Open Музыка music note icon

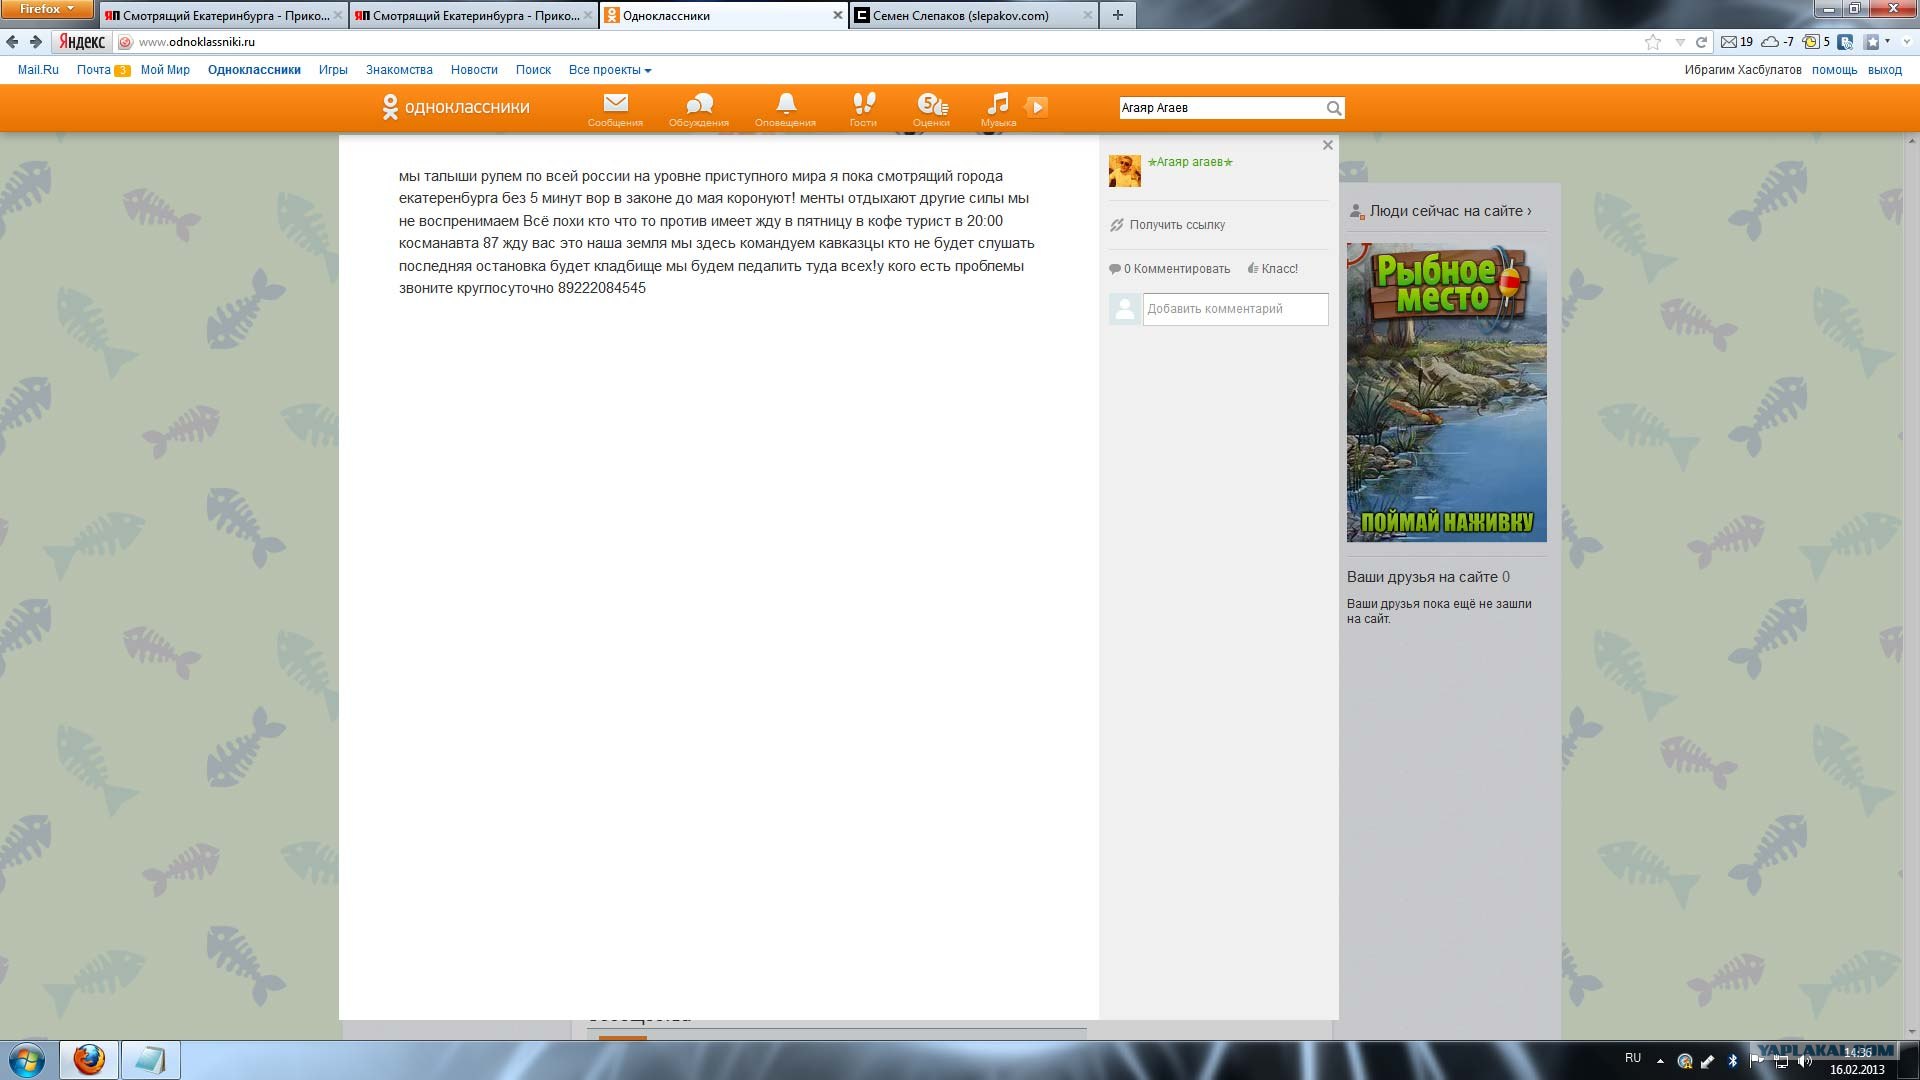[998, 108]
